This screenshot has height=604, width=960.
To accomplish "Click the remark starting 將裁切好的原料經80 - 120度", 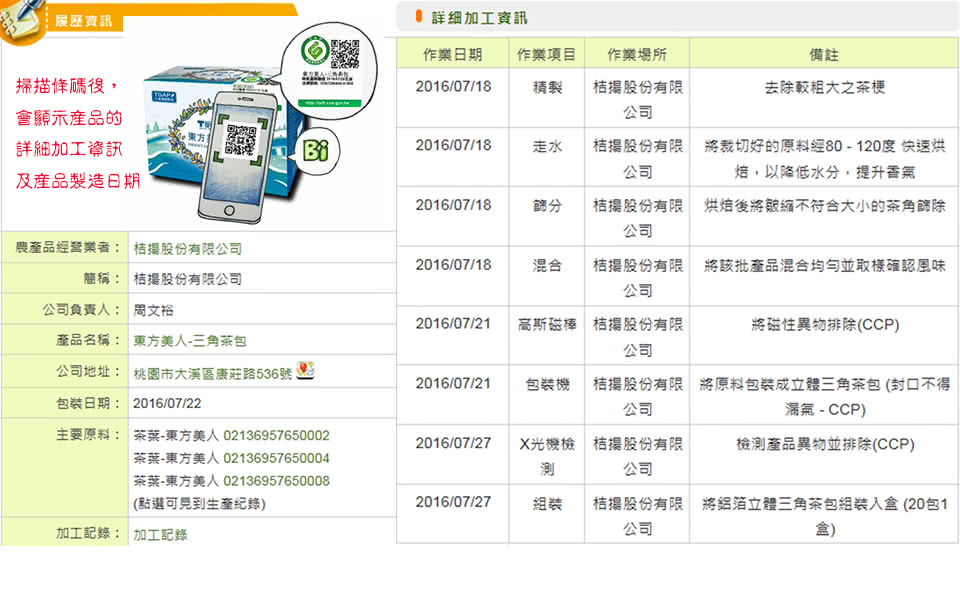I will tap(824, 159).
